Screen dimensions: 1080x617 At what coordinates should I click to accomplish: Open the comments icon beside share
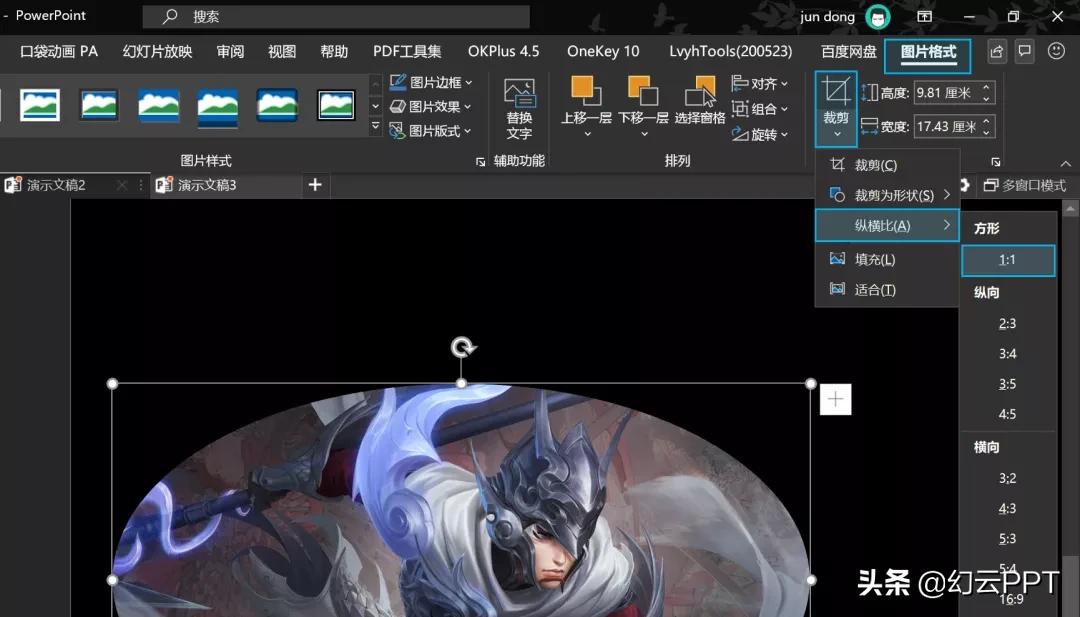[x=1024, y=52]
